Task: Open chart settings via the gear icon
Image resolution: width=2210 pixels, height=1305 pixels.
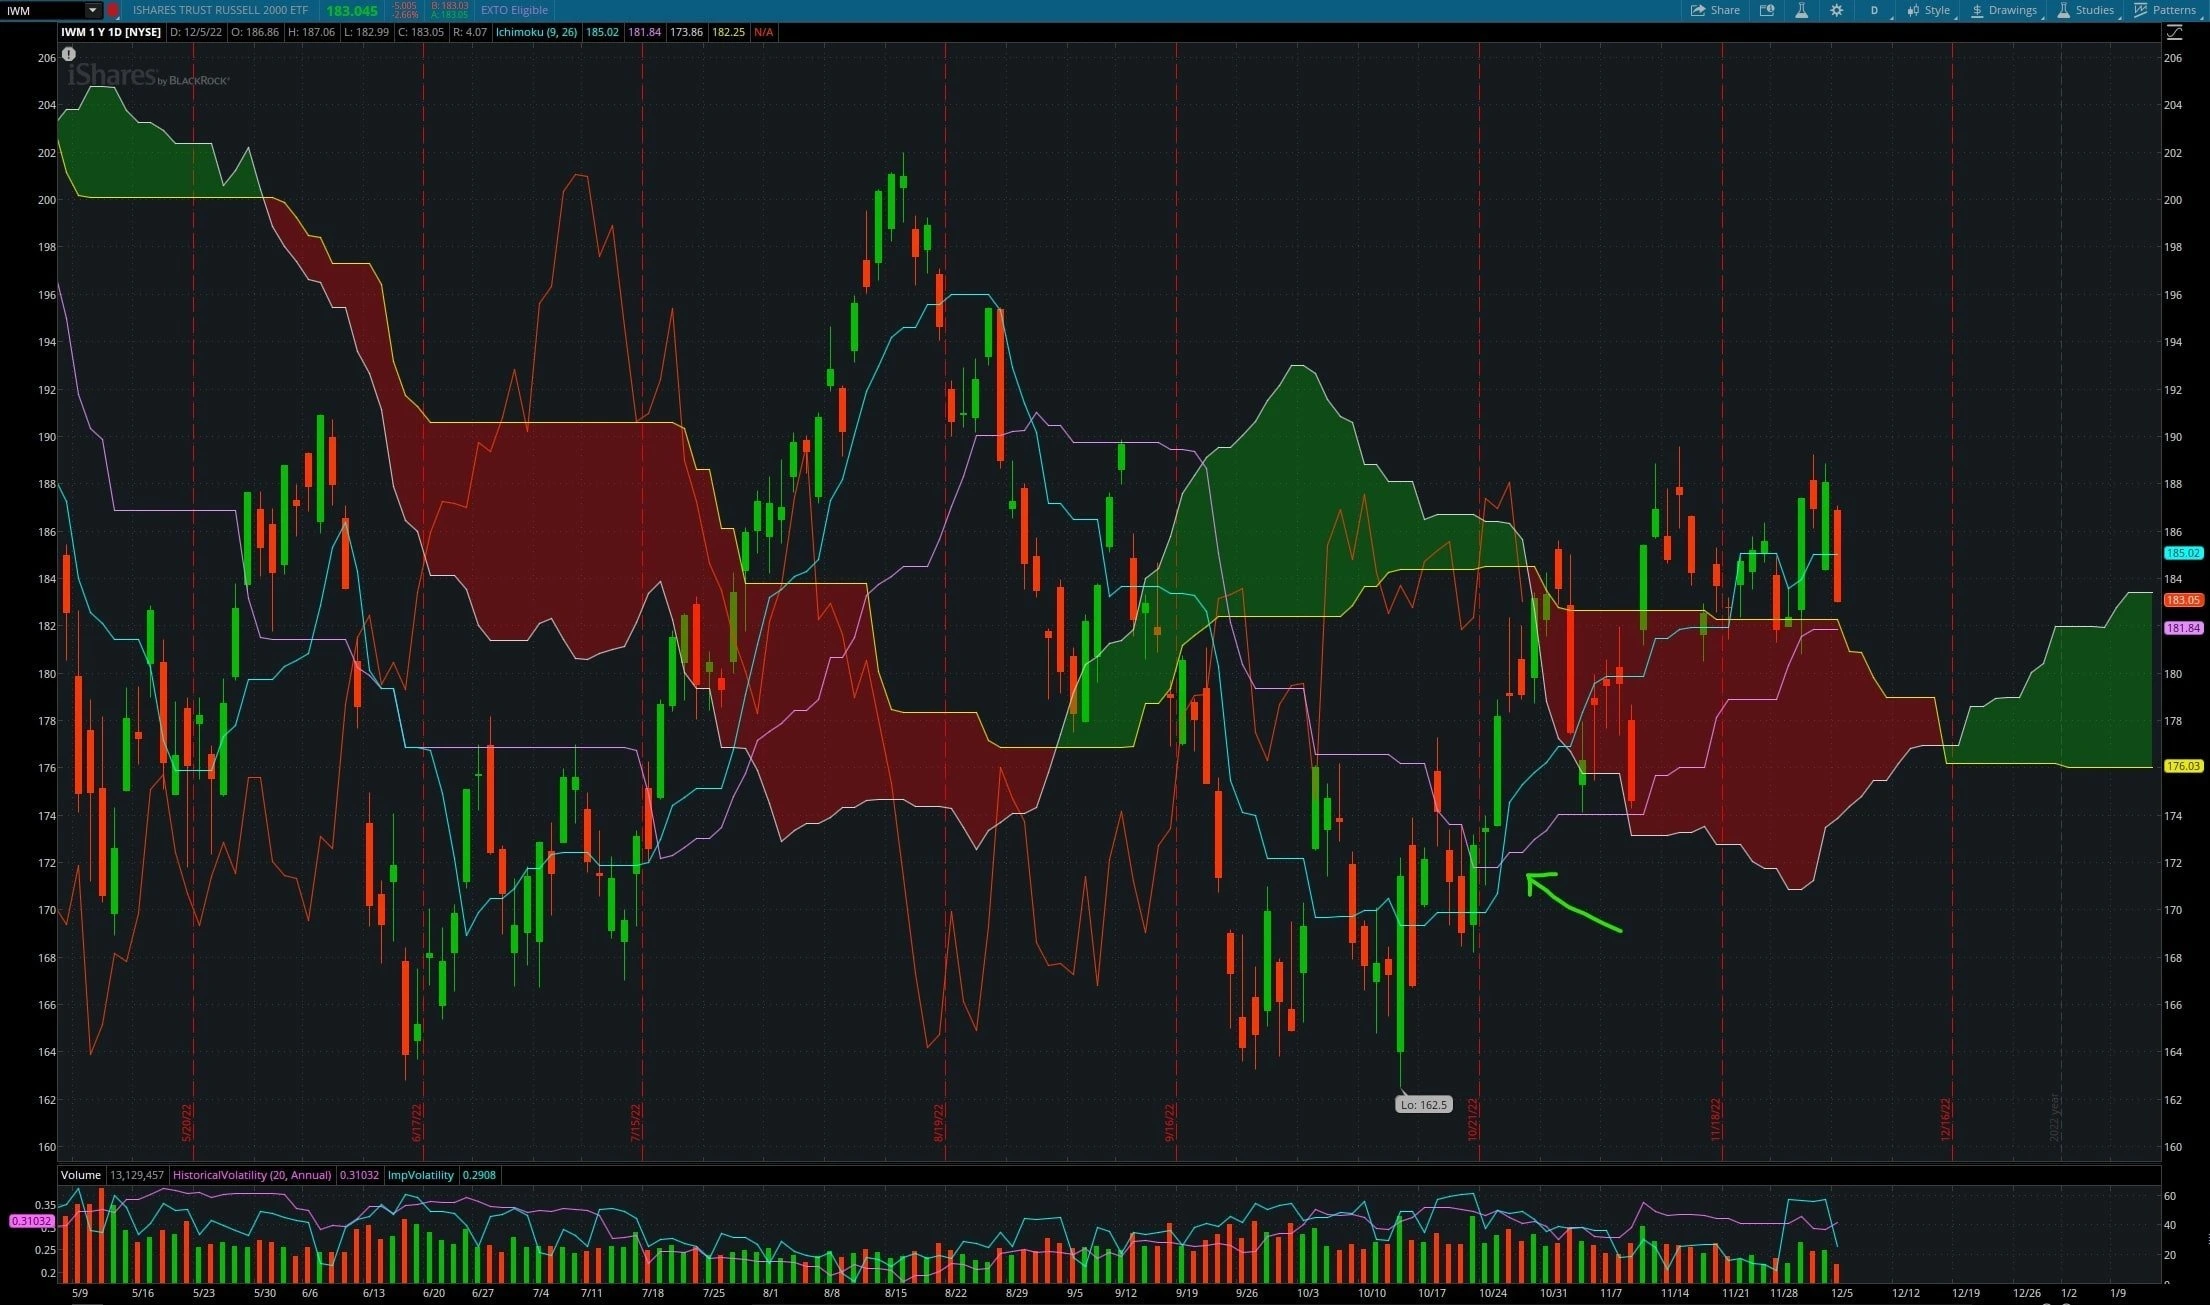Action: tap(1836, 10)
